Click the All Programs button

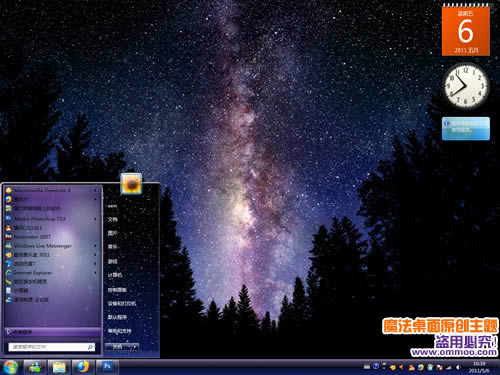click(53, 332)
